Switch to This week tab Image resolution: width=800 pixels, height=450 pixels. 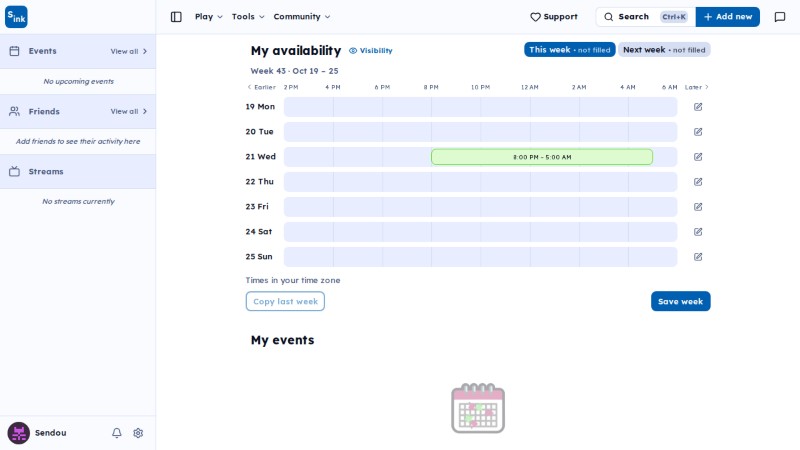(569, 49)
